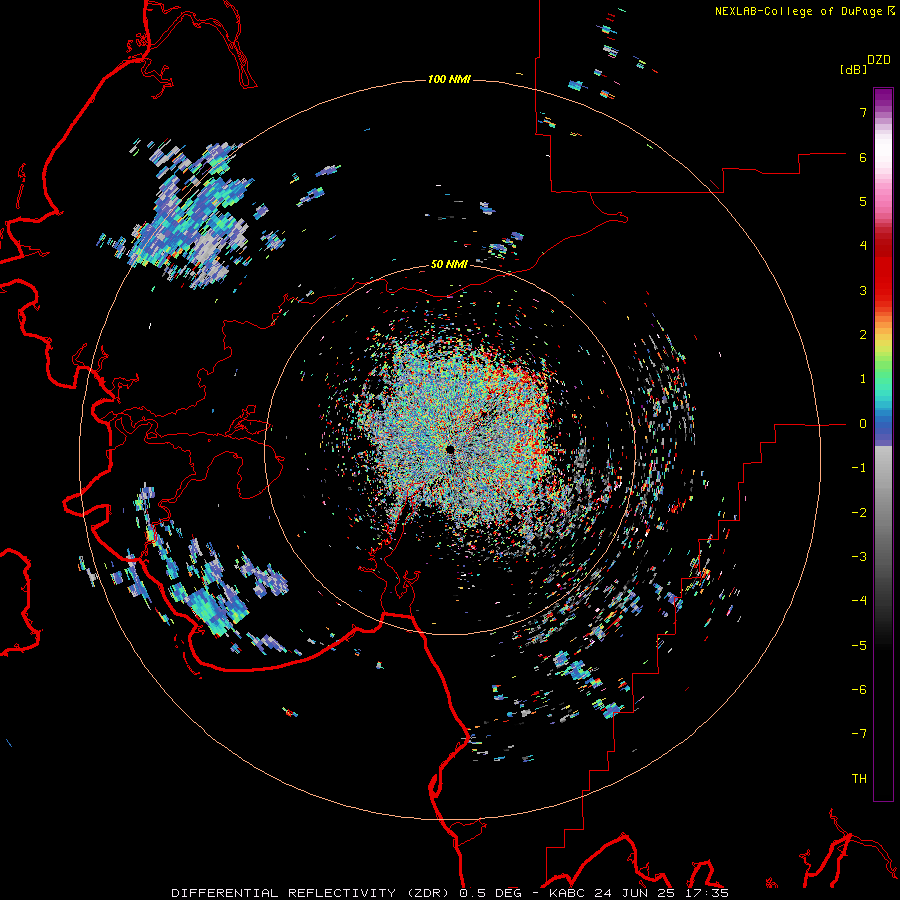900x900 pixels.
Task: Click the 1 value on the color scale
Action: [x=863, y=379]
